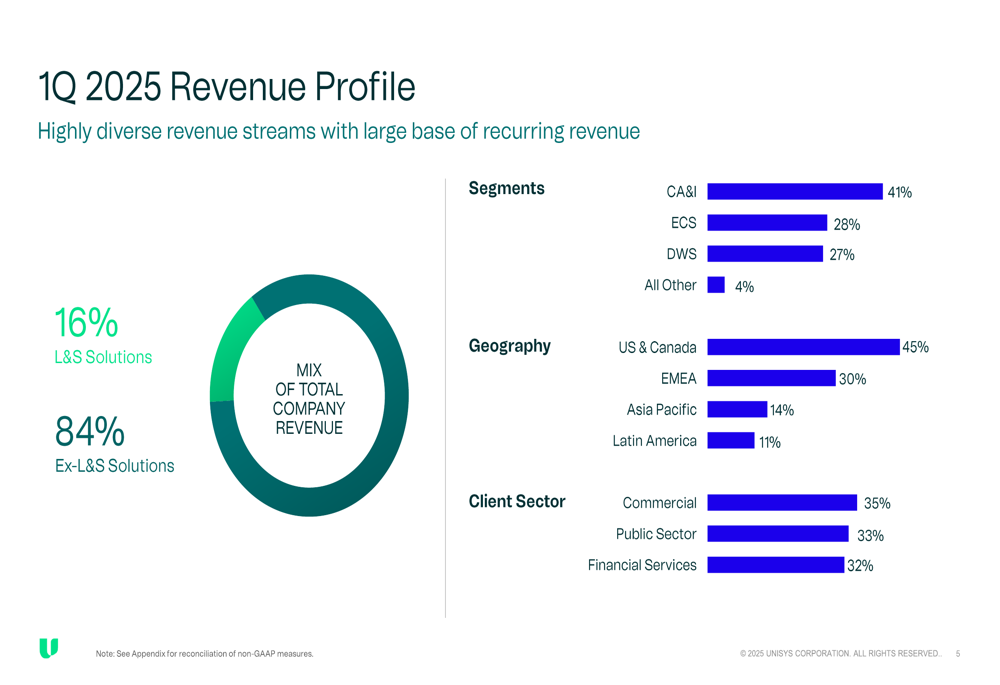Click the Commercial blue bar
Image resolution: width=1000 pixels, height=685 pixels.
(x=782, y=503)
